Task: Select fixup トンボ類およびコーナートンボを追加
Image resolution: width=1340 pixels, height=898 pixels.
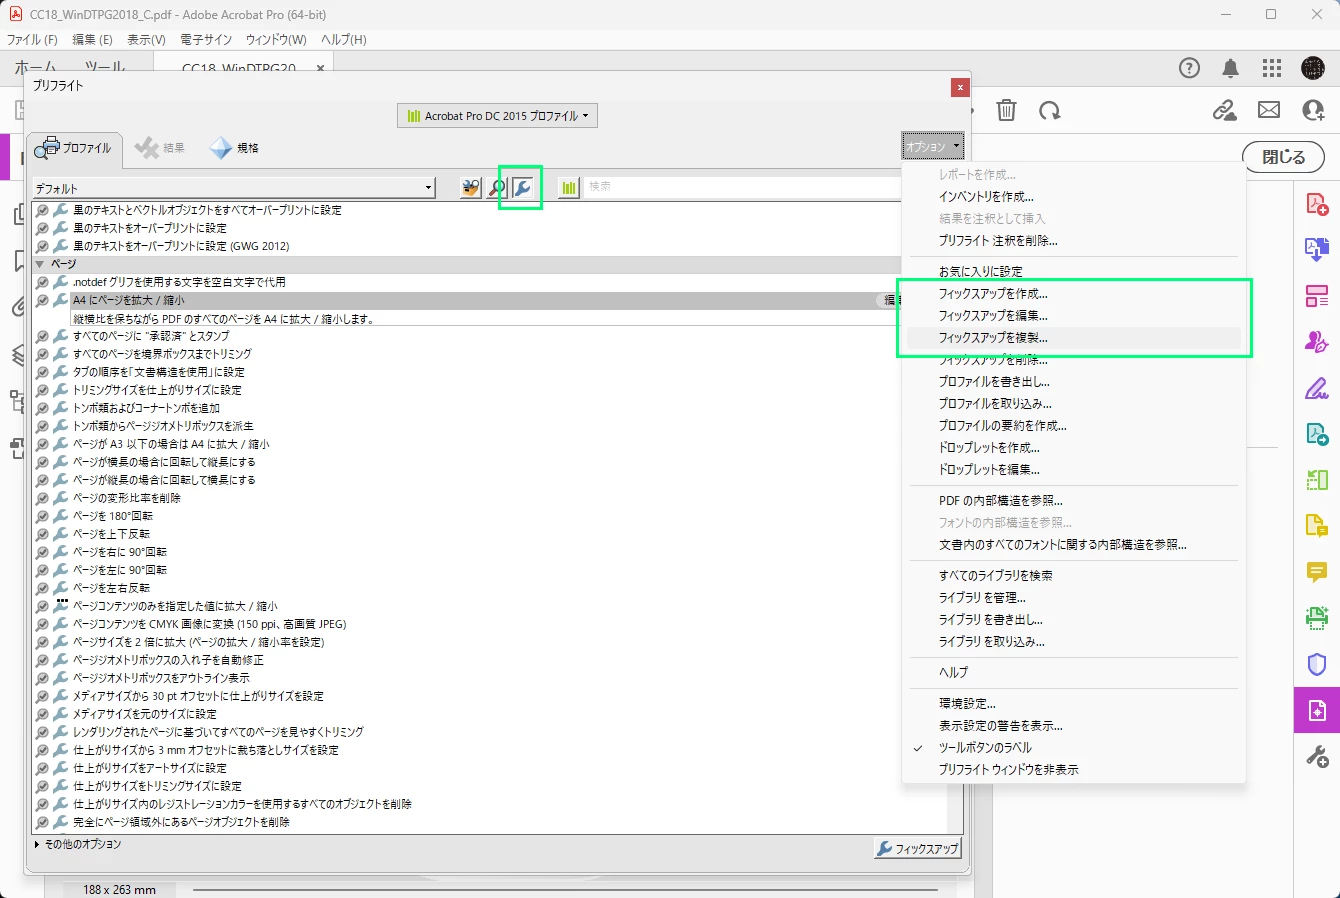Action: tap(146, 408)
